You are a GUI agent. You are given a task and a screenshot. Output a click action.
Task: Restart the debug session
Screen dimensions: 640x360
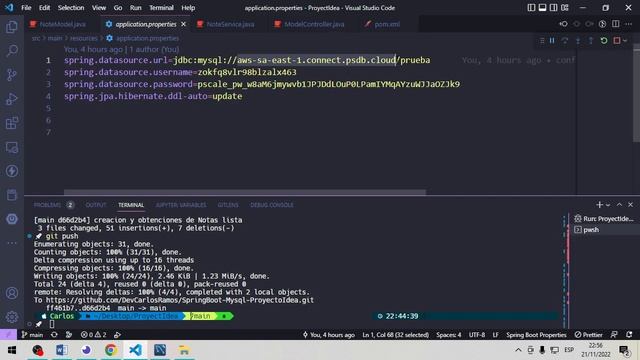[x=604, y=40]
